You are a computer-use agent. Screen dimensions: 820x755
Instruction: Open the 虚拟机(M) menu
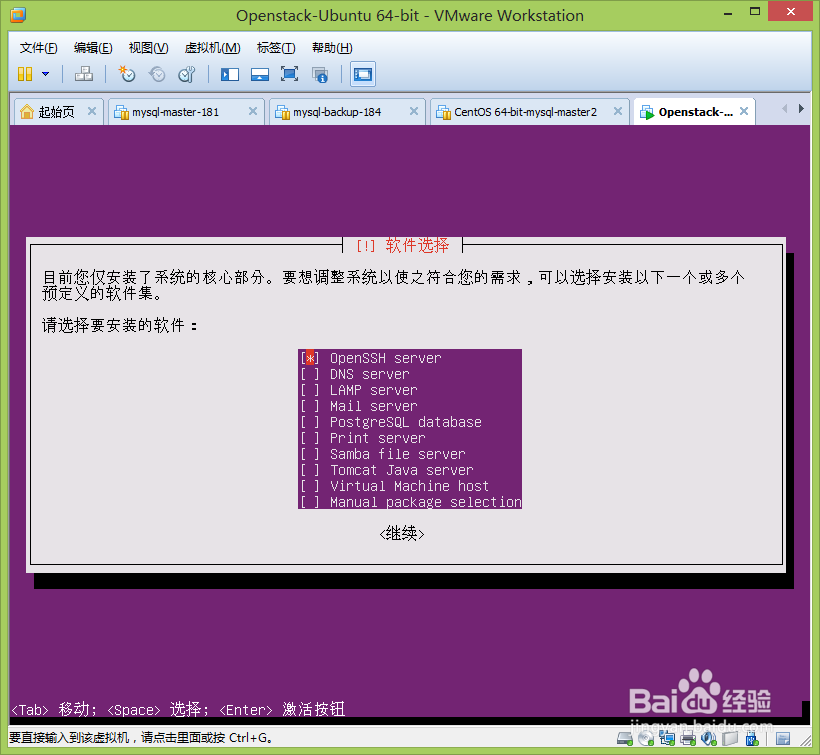coord(211,47)
